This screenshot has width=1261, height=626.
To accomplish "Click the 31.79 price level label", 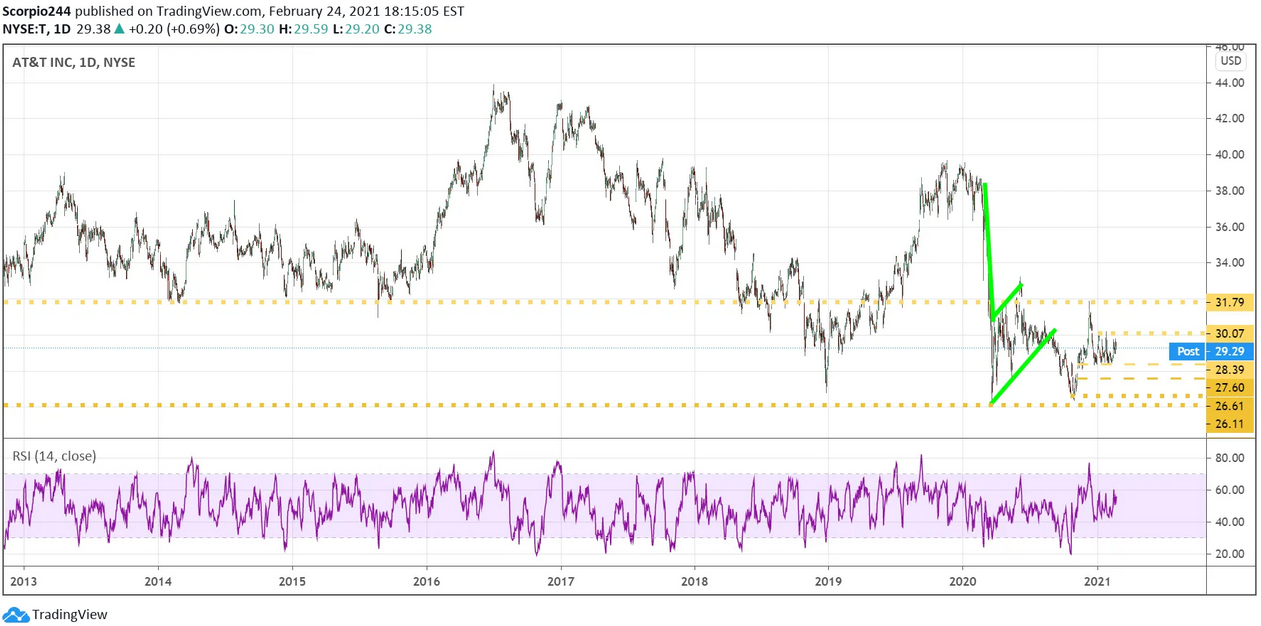I will pos(1231,301).
